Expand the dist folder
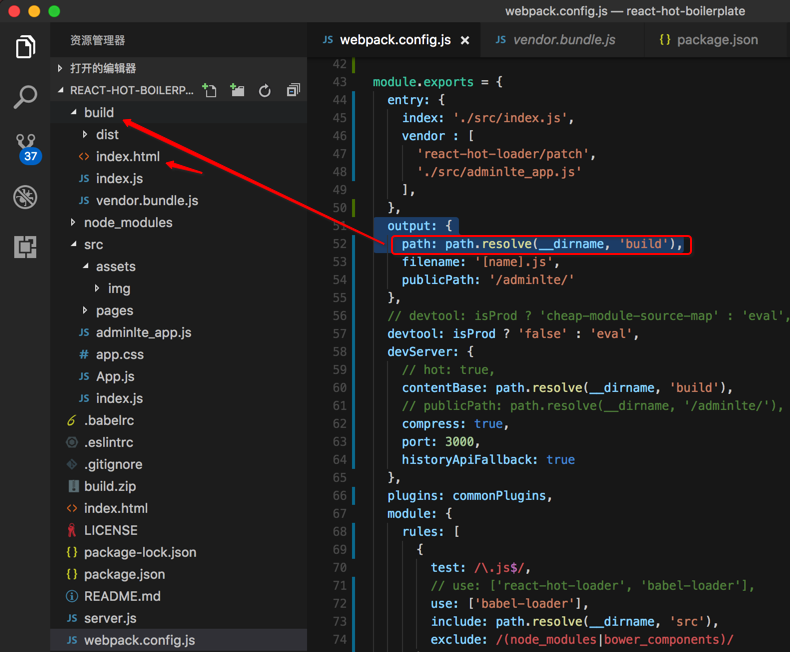This screenshot has width=790, height=652. click(107, 134)
